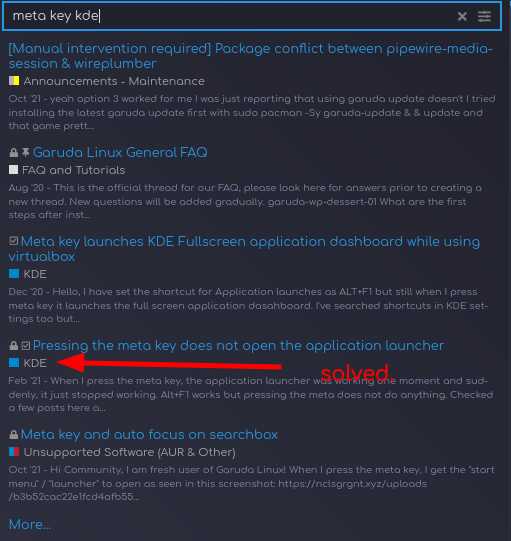Click solved checkbox icon on Meta key launches KDE topic
This screenshot has width=511, height=541.
click(13, 241)
